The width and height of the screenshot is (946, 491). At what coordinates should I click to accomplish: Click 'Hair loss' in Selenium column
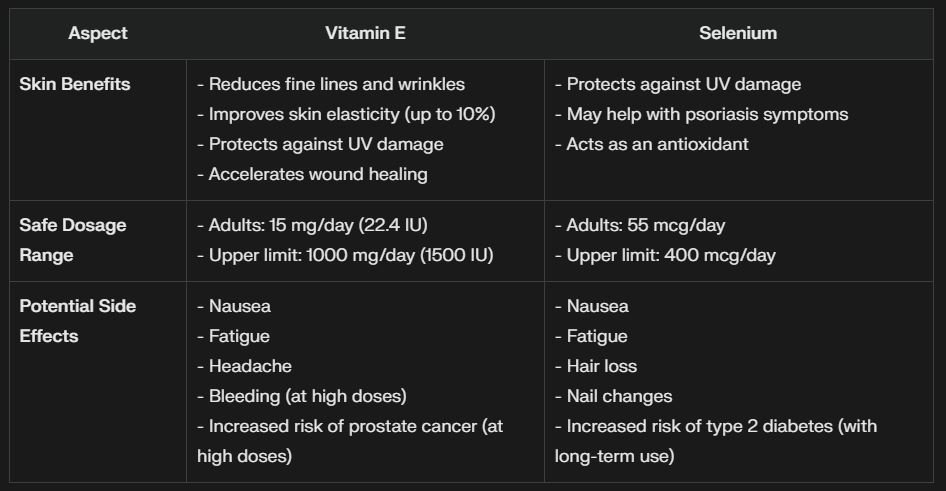pos(596,366)
